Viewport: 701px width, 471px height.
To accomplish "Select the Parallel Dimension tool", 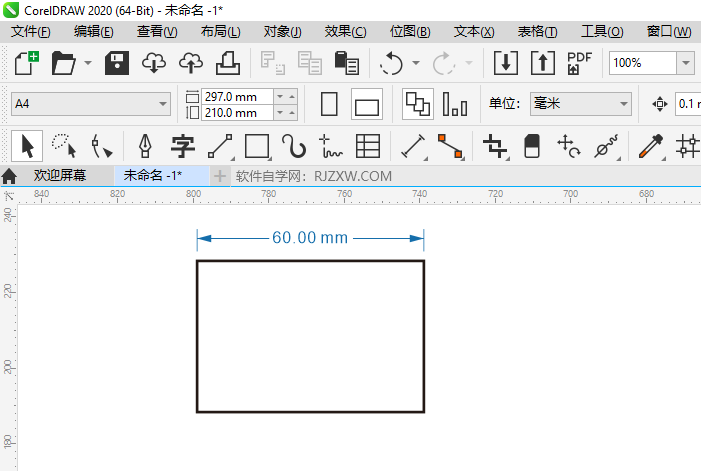I will 414,146.
